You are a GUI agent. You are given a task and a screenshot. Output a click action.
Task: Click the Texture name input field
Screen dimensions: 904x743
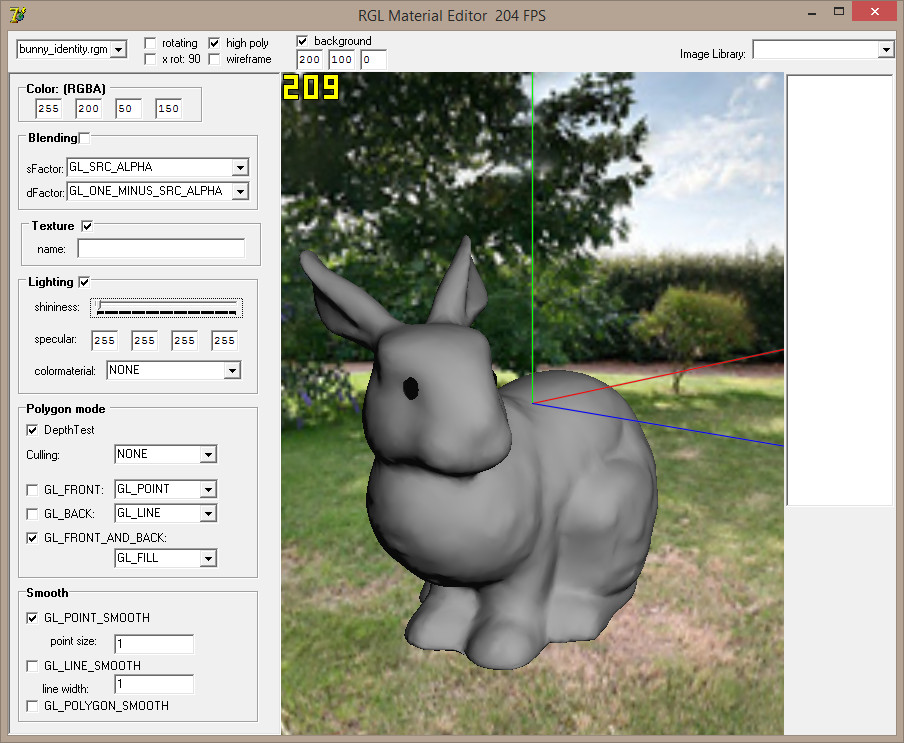click(x=161, y=248)
